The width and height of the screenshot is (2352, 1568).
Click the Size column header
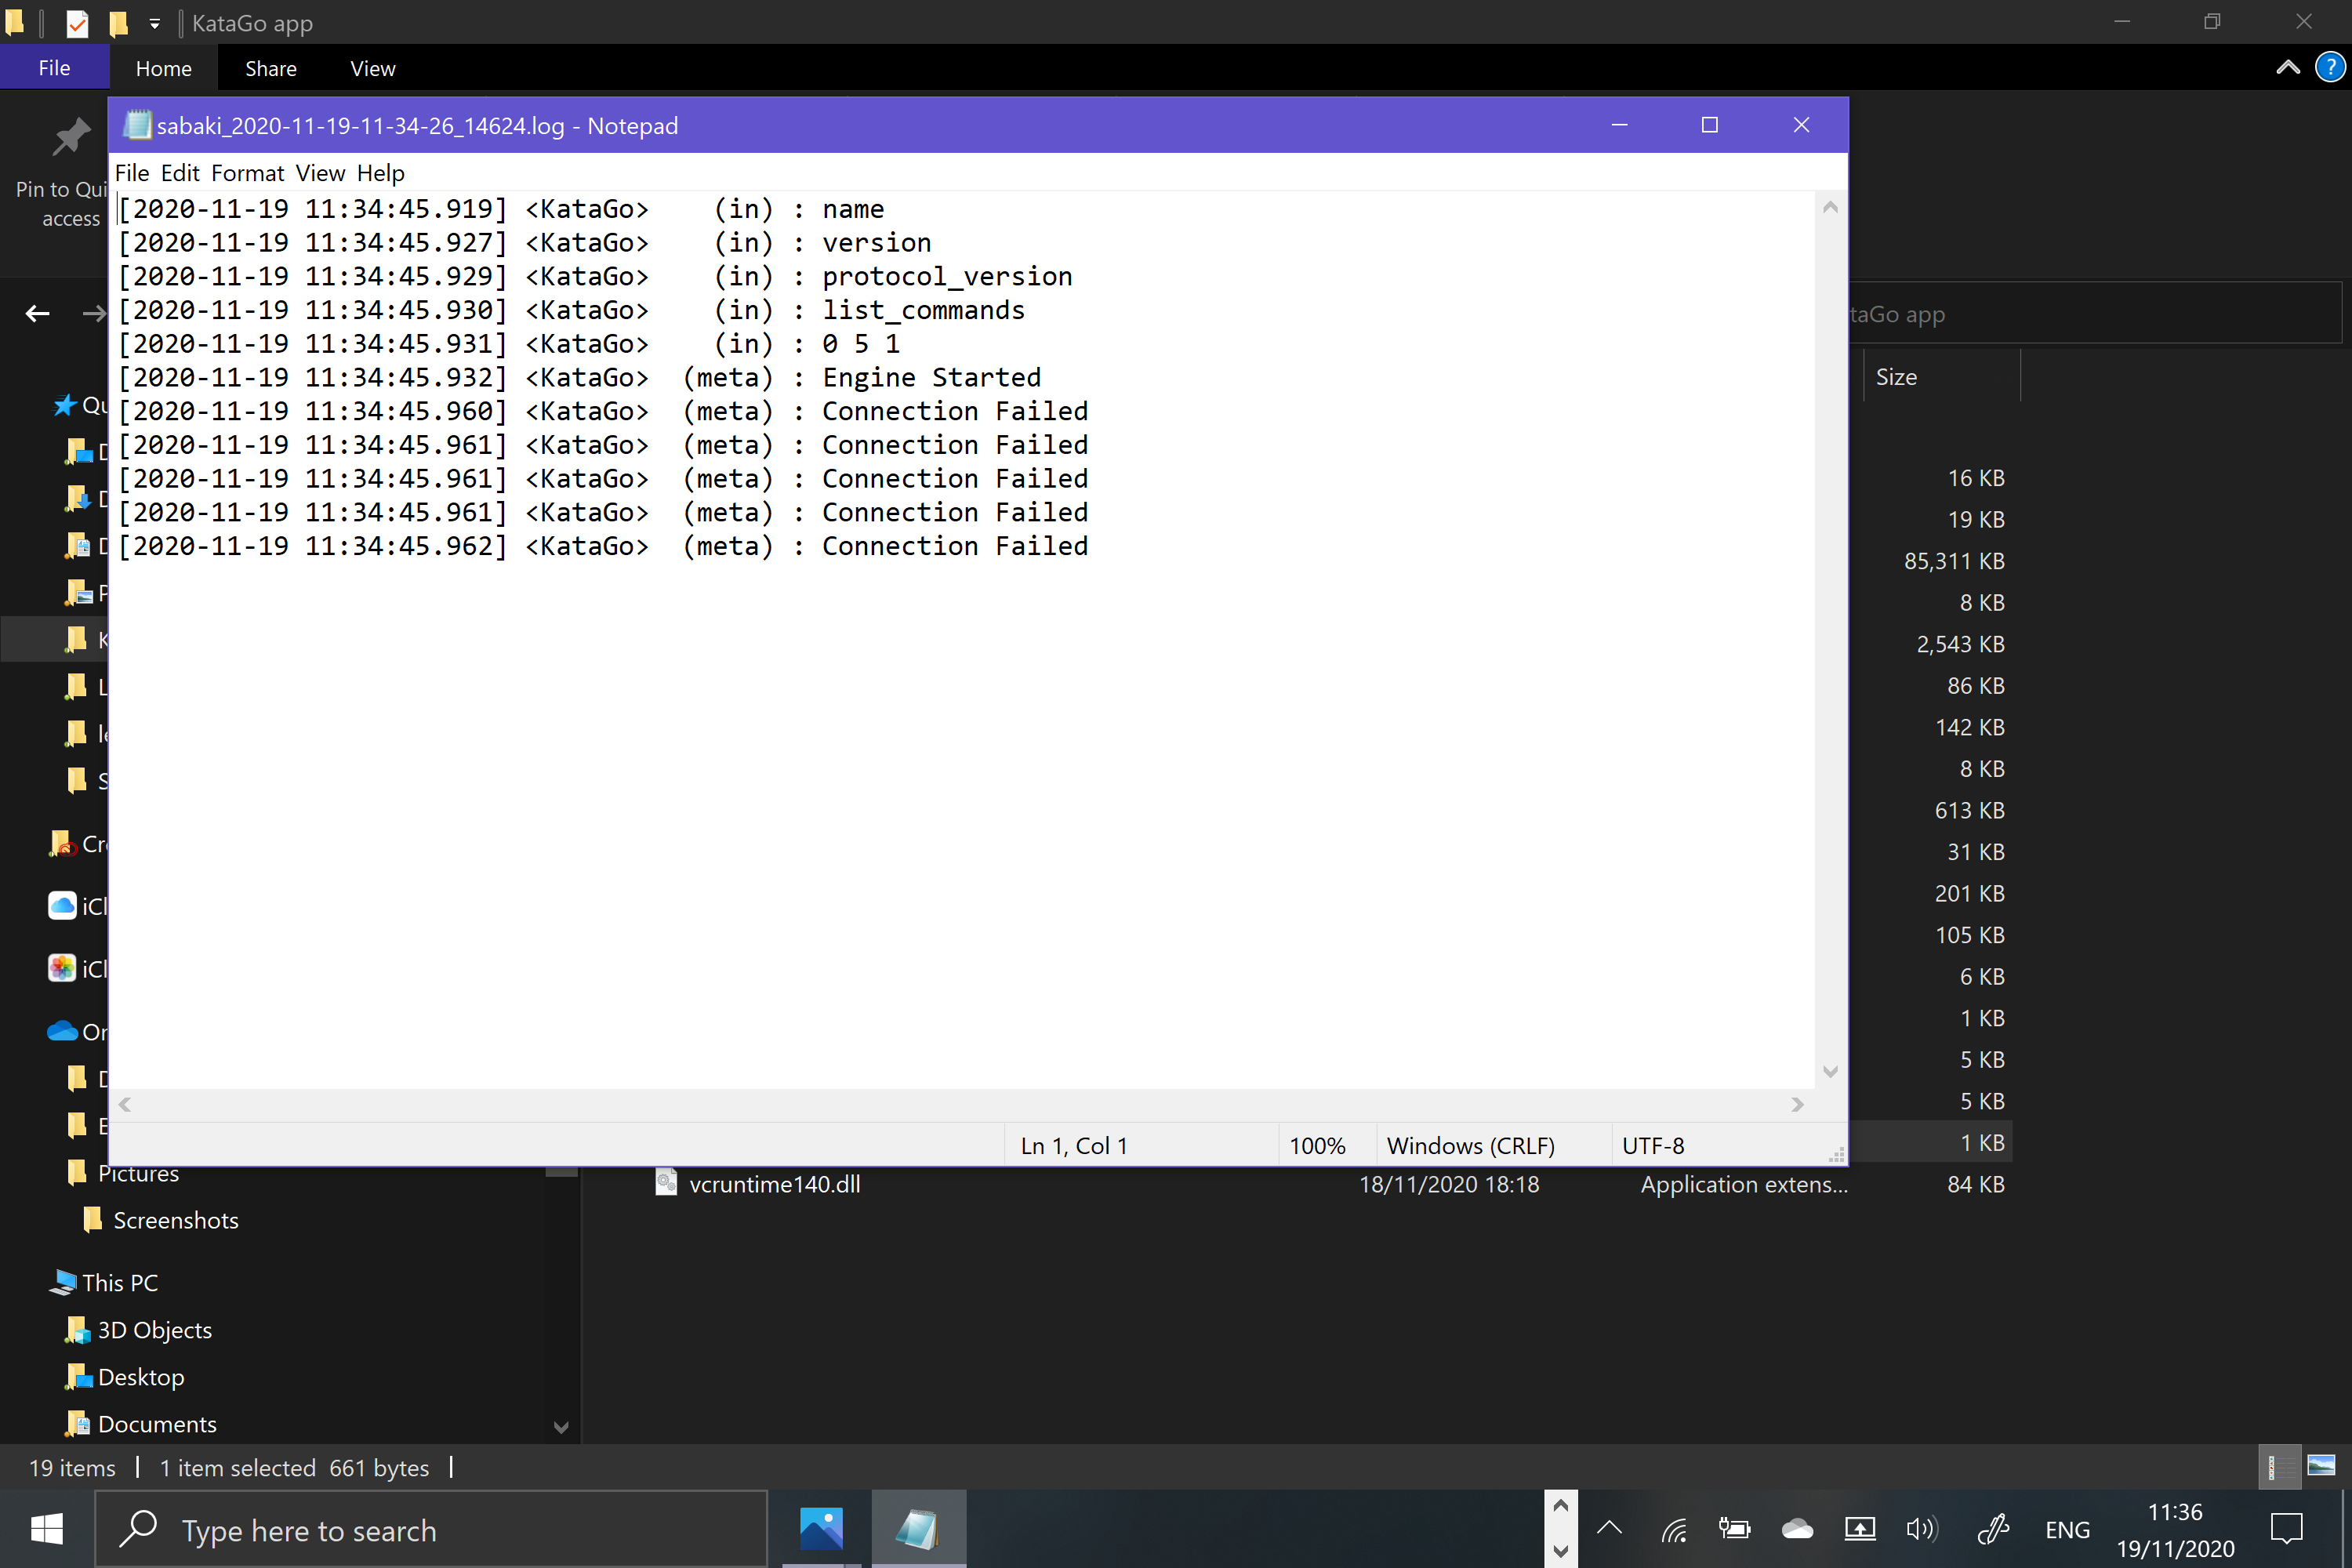[x=1896, y=377]
